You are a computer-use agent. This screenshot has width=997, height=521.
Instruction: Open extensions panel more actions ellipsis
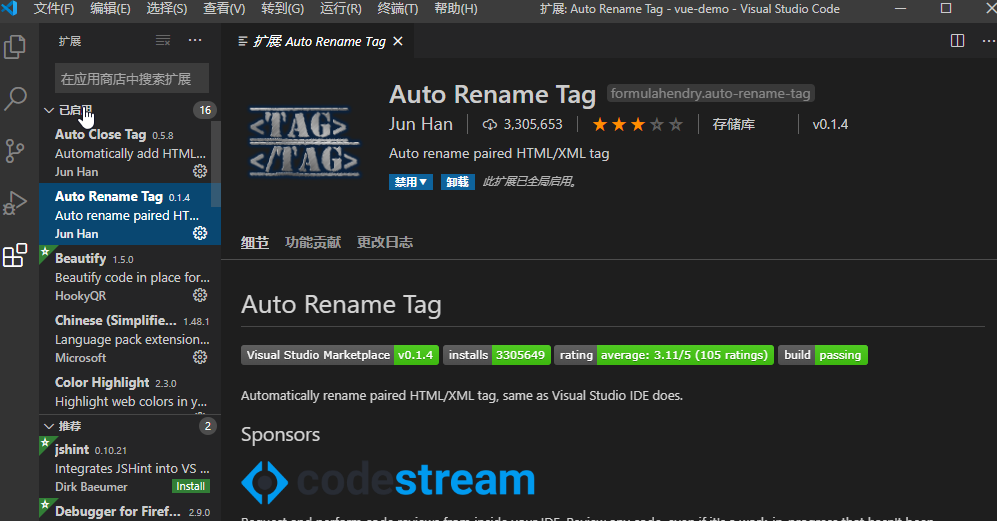195,41
